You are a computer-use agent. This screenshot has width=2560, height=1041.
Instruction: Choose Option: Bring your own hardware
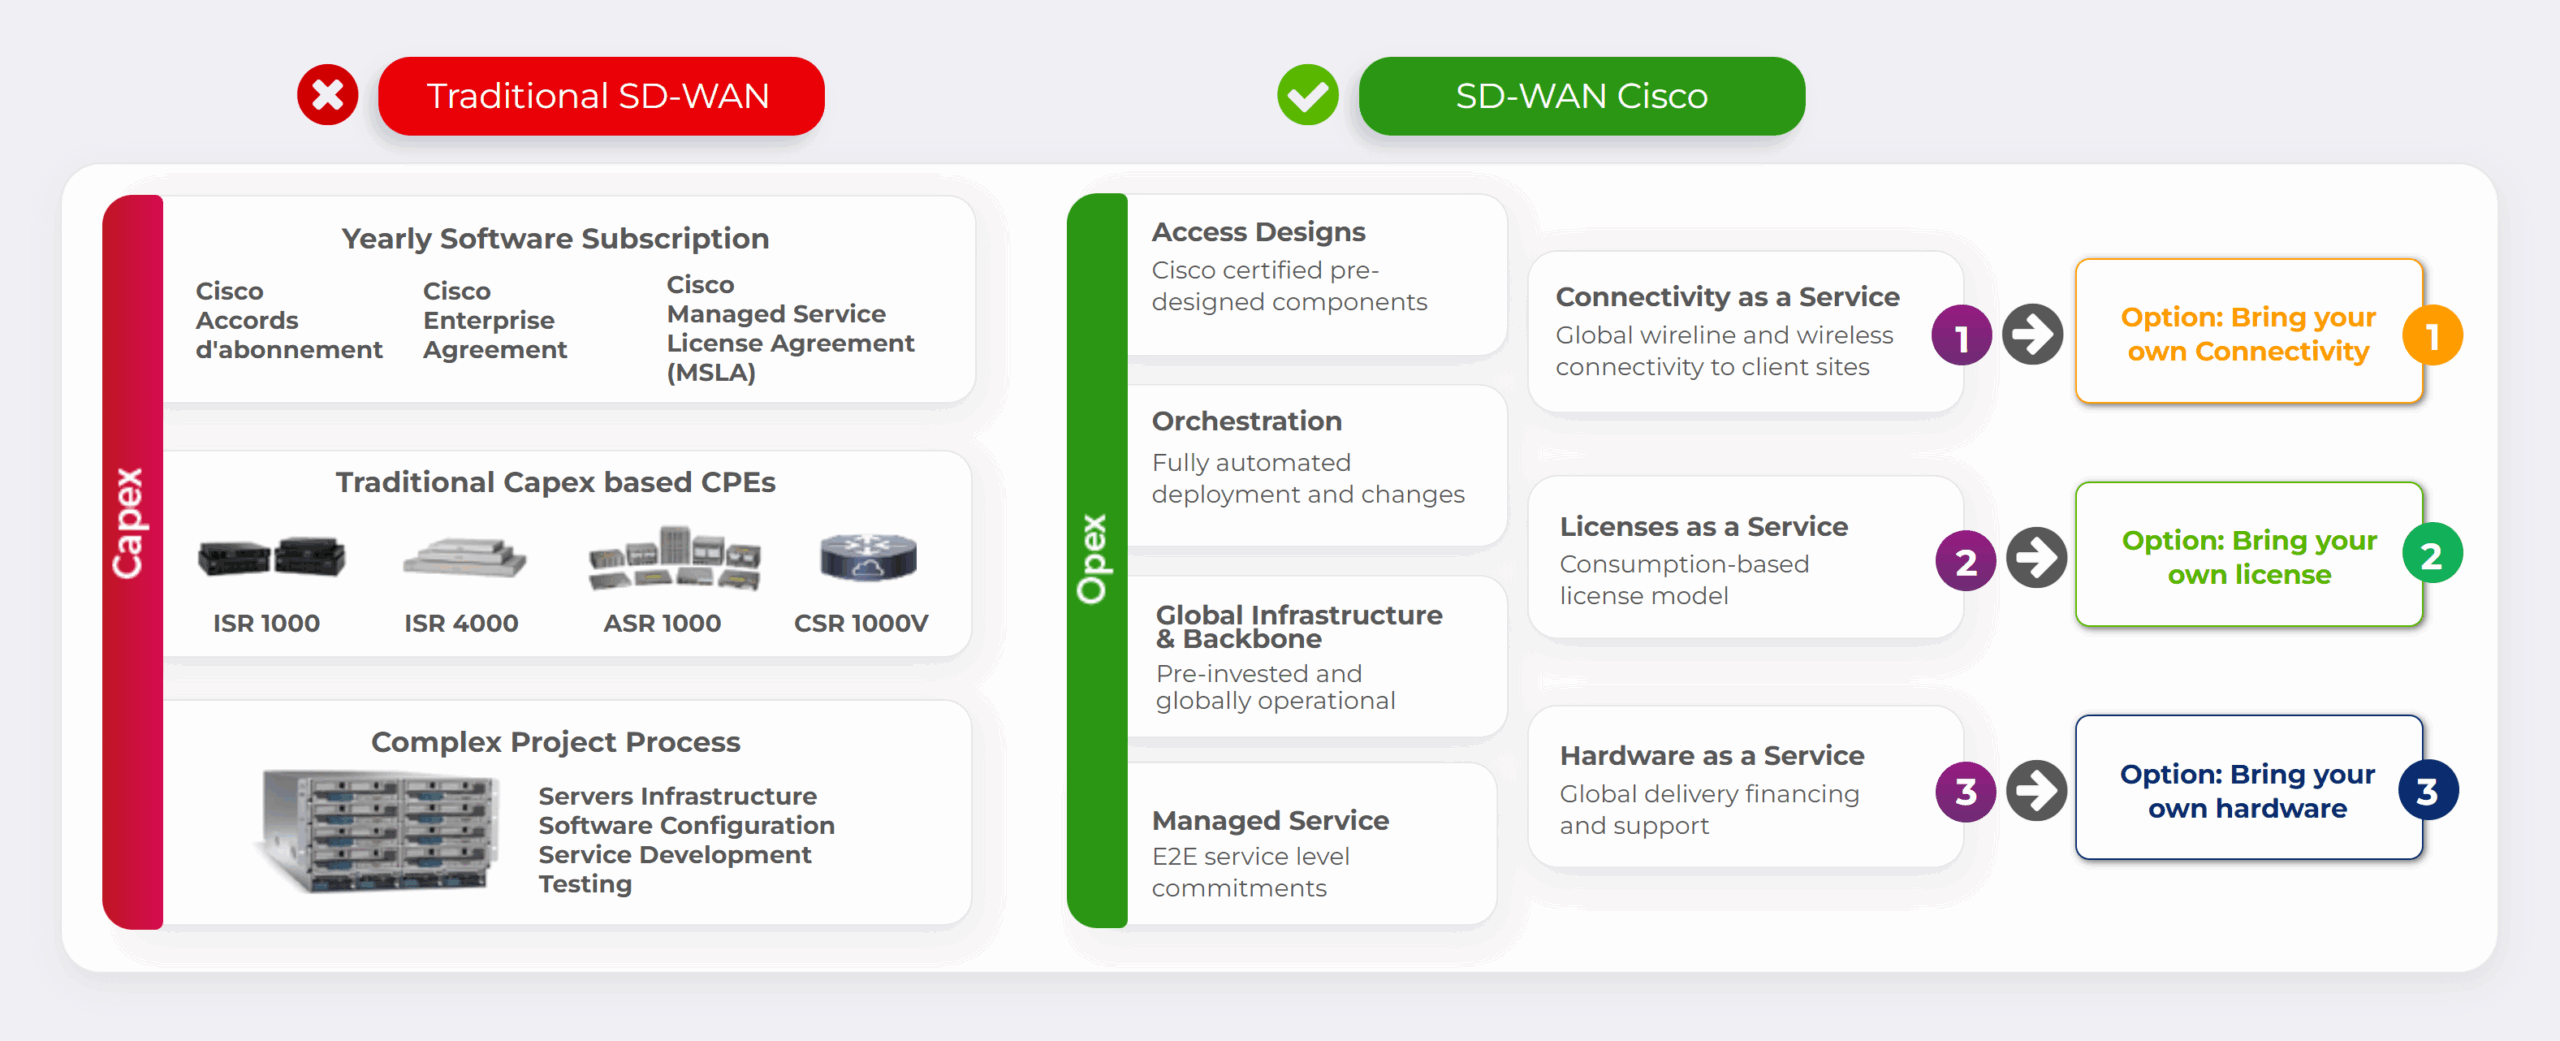pyautogui.click(x=2247, y=789)
